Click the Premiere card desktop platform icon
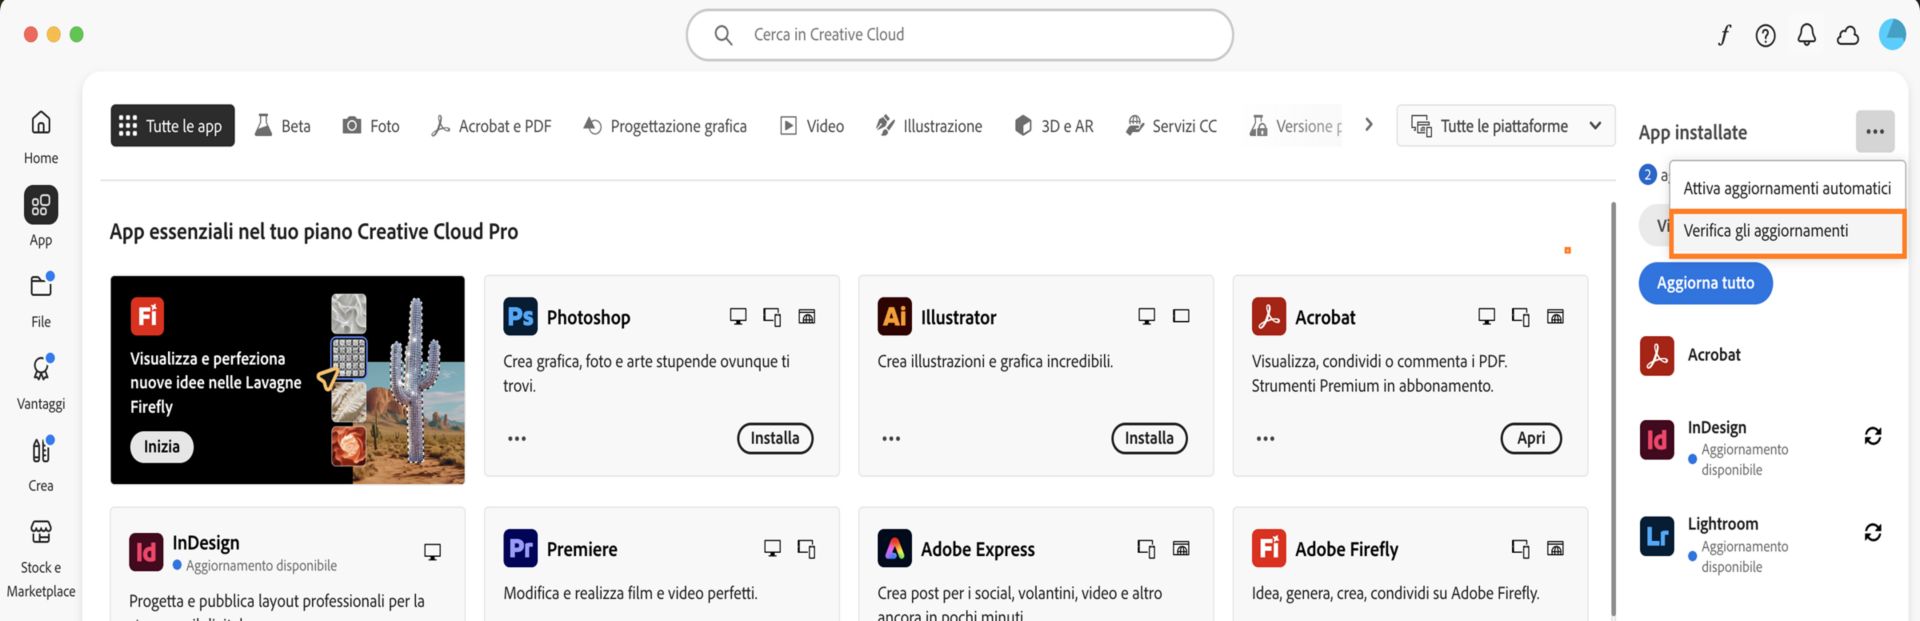1920x621 pixels. tap(772, 548)
